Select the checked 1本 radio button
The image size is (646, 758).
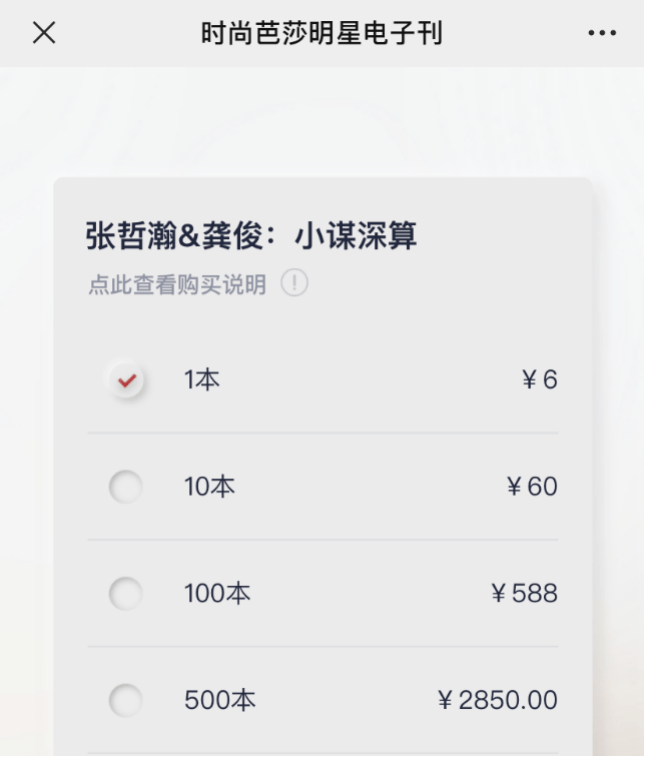click(x=126, y=381)
